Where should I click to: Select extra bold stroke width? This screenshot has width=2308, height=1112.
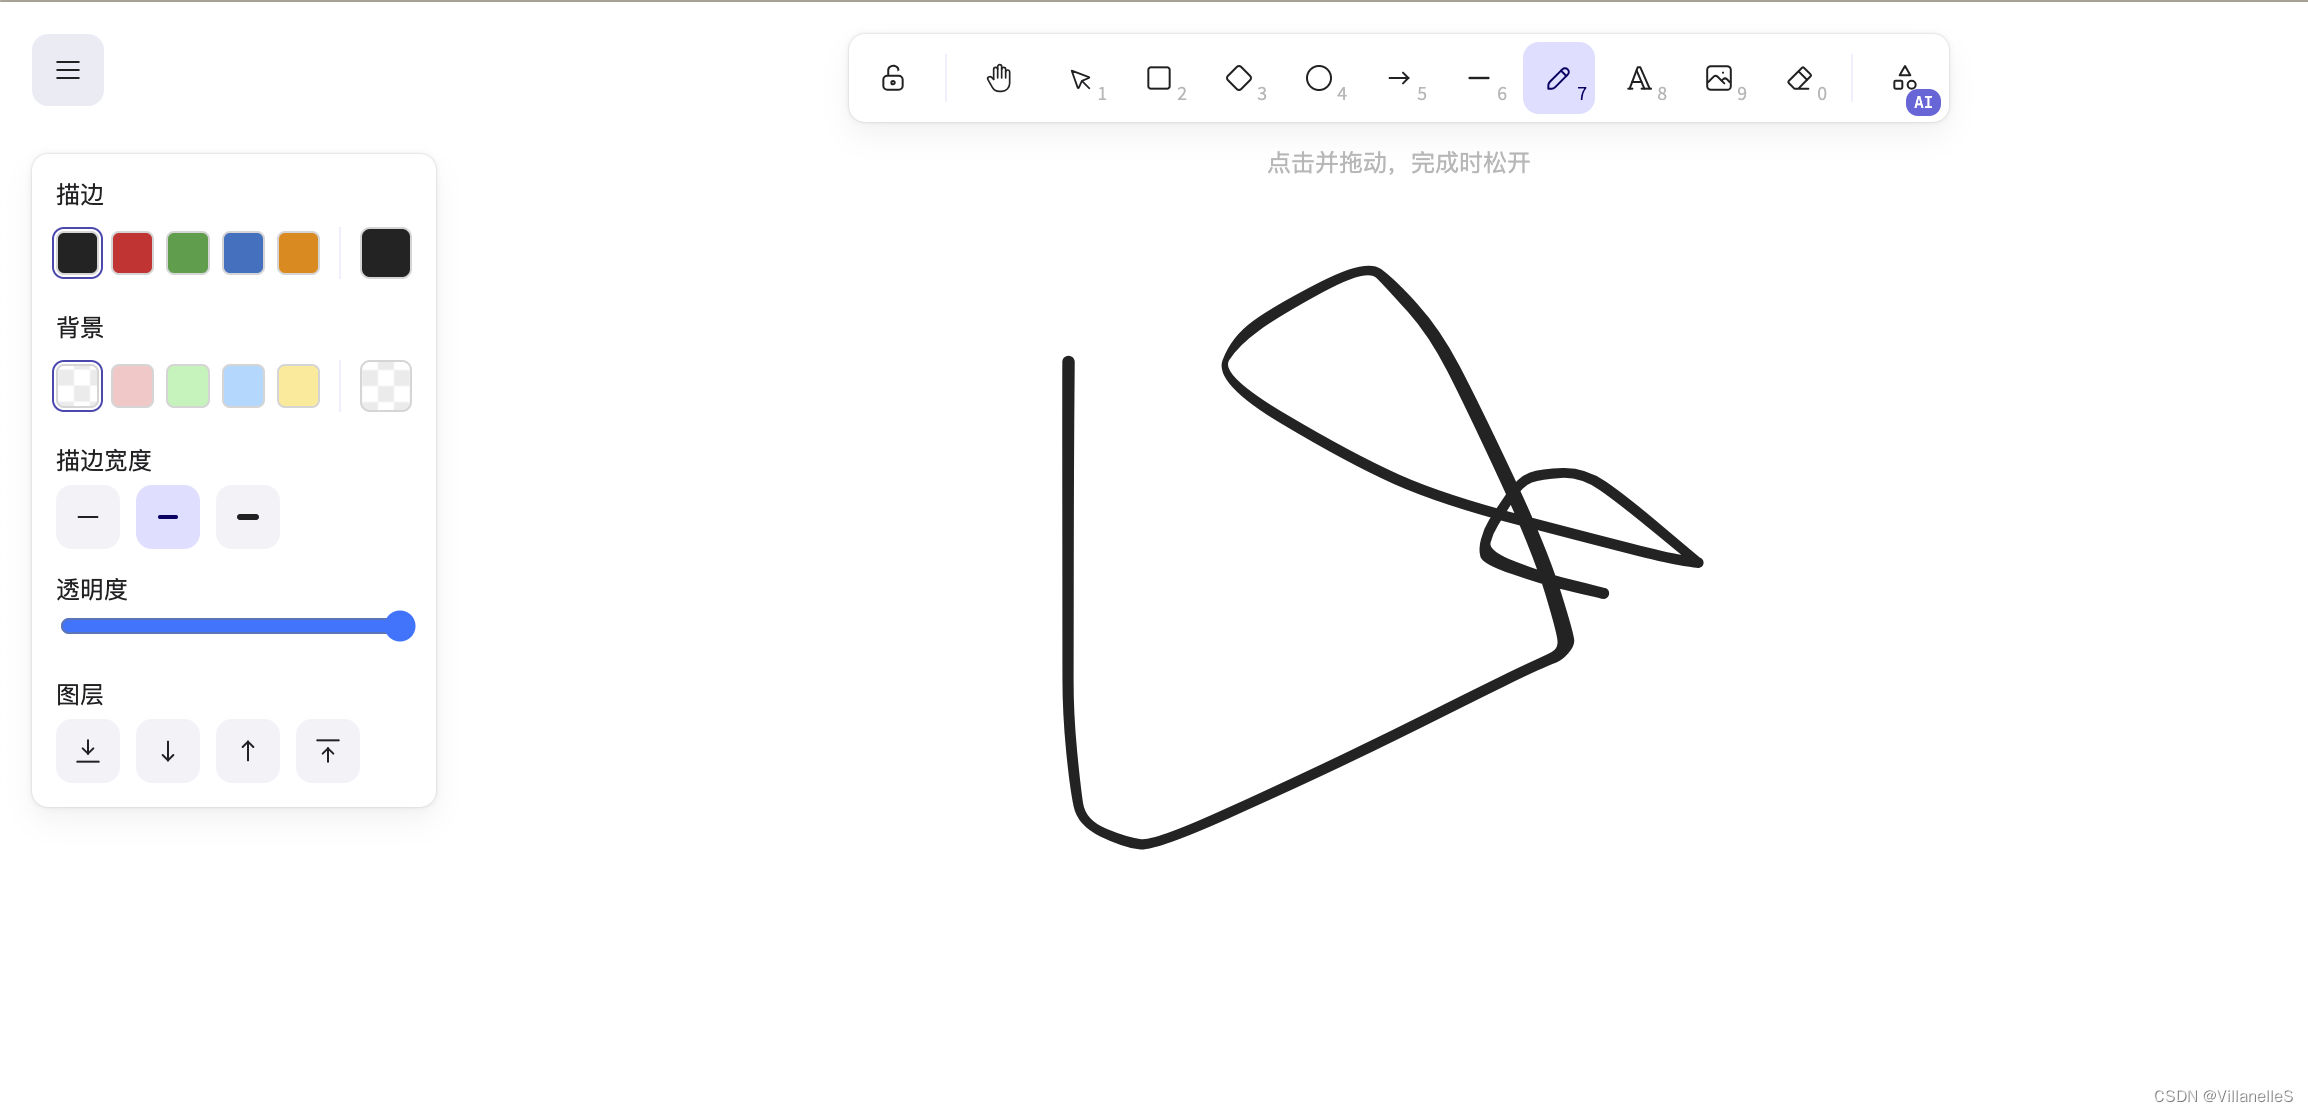pyautogui.click(x=248, y=517)
